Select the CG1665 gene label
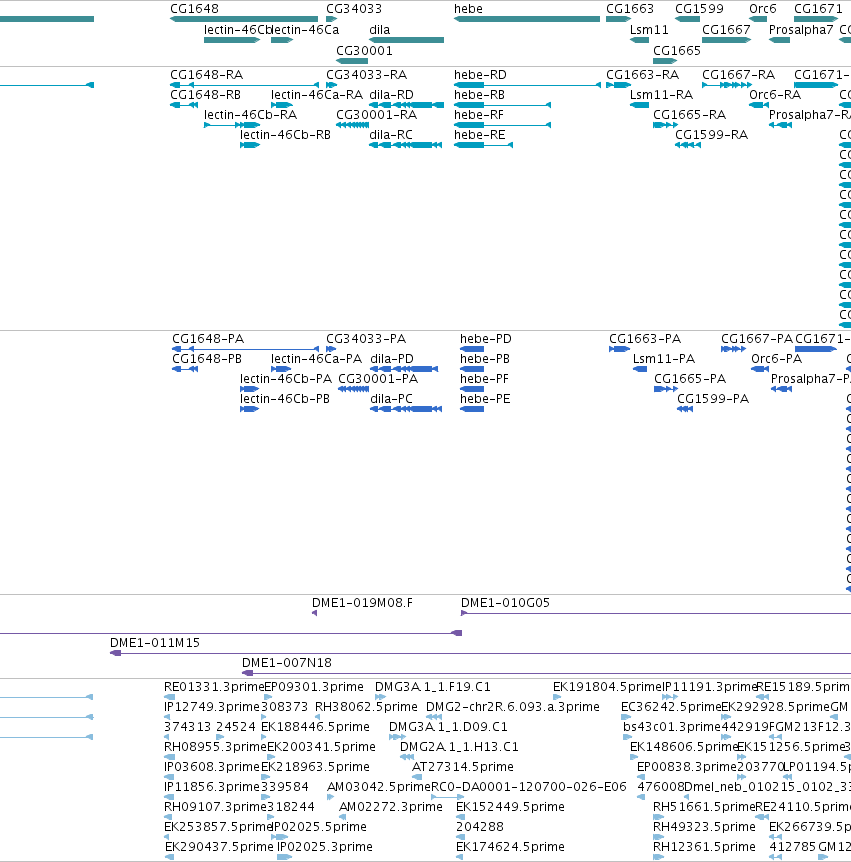The width and height of the screenshot is (851, 862). (x=677, y=51)
